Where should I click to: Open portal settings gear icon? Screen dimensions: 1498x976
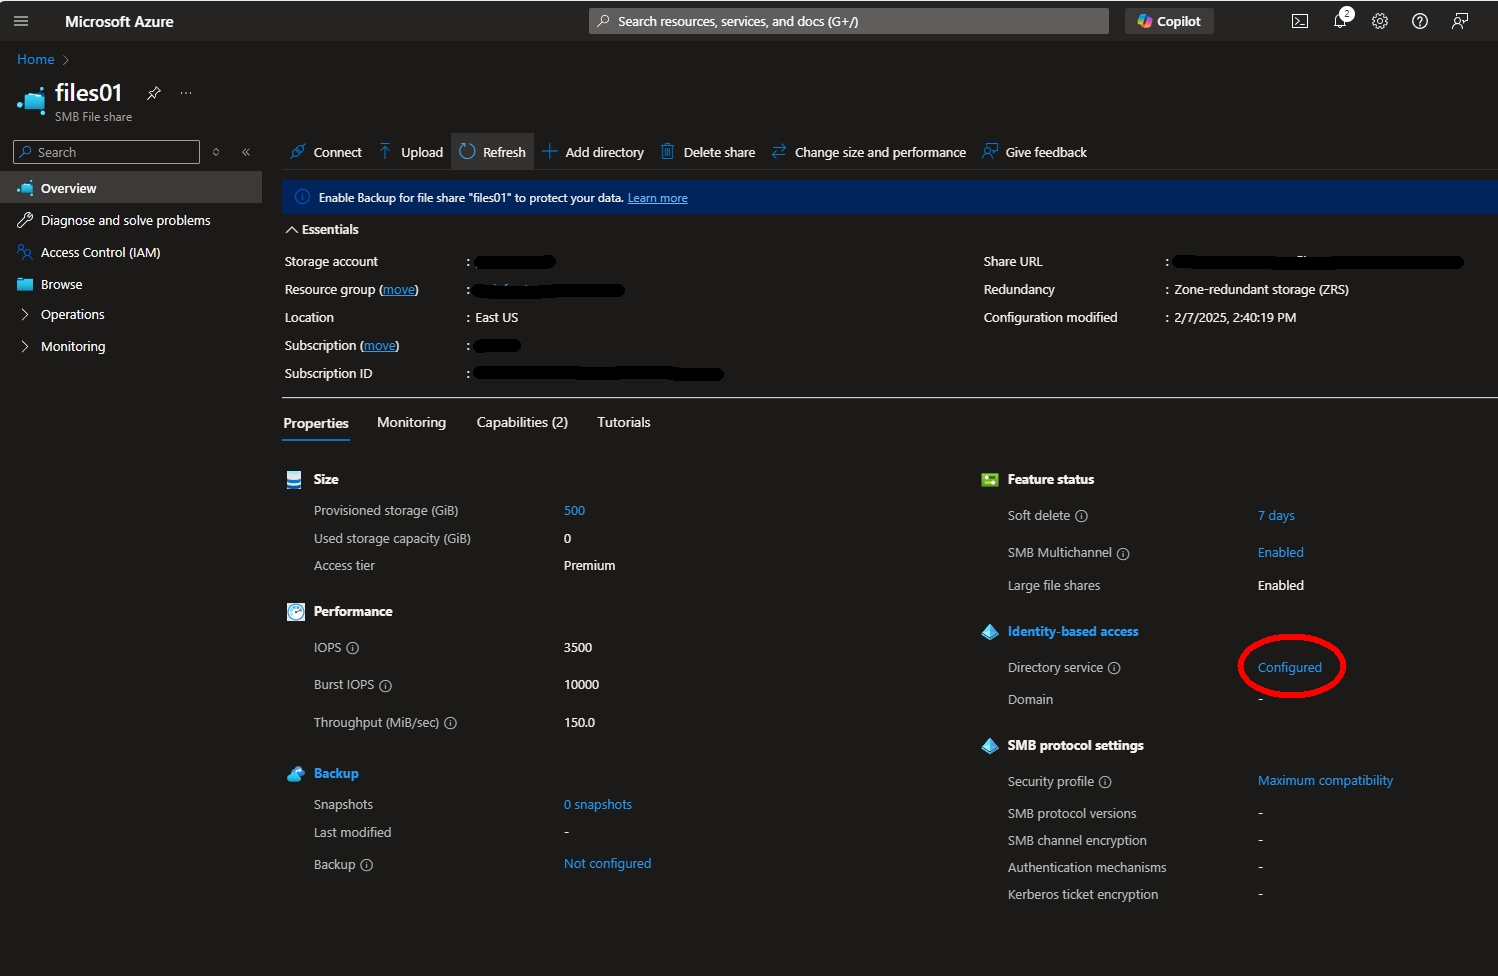click(1380, 21)
